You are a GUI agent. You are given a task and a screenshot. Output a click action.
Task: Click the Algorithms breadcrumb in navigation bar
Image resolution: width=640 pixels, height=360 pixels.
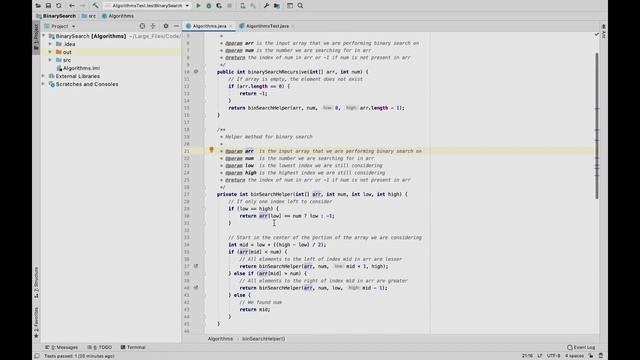click(118, 16)
